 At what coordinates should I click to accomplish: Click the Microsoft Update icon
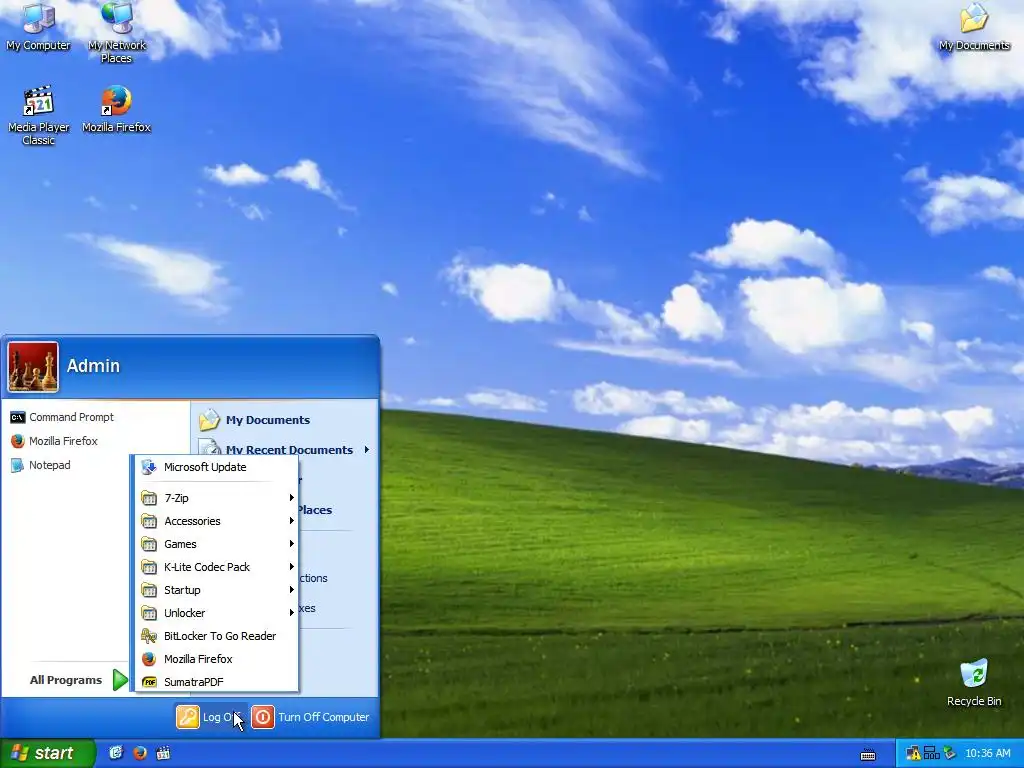pos(149,467)
